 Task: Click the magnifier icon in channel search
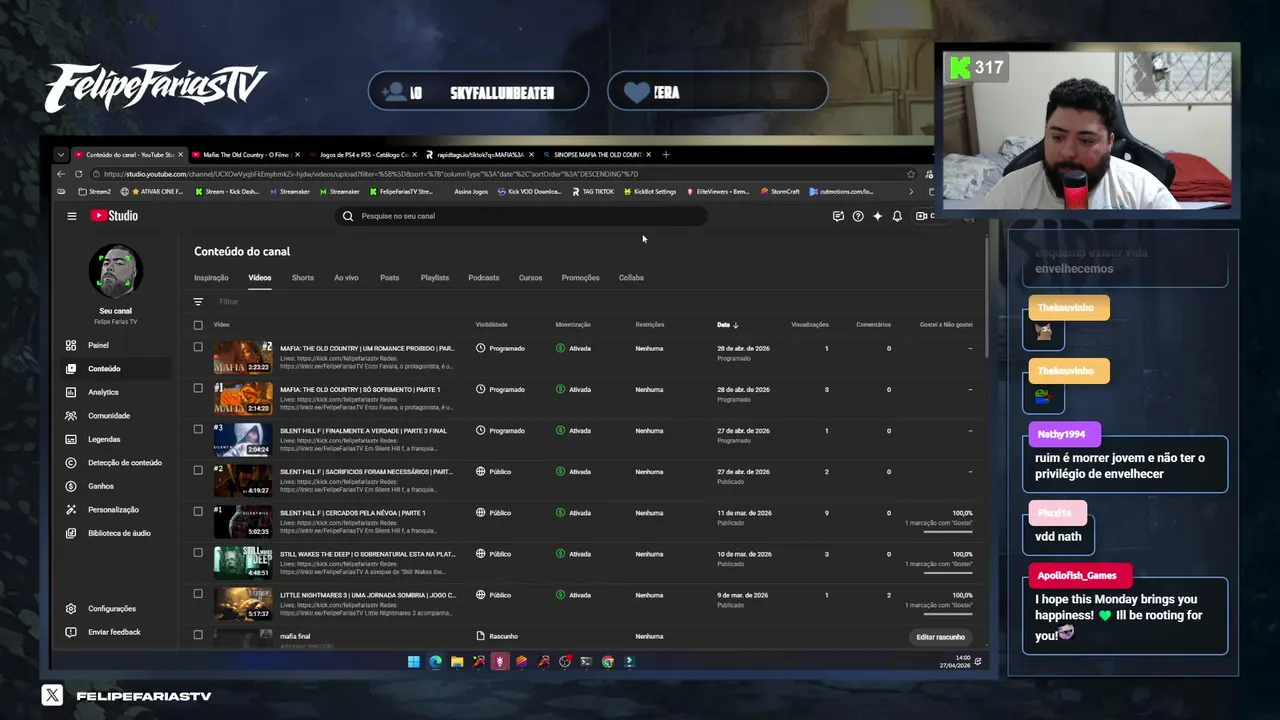point(348,216)
